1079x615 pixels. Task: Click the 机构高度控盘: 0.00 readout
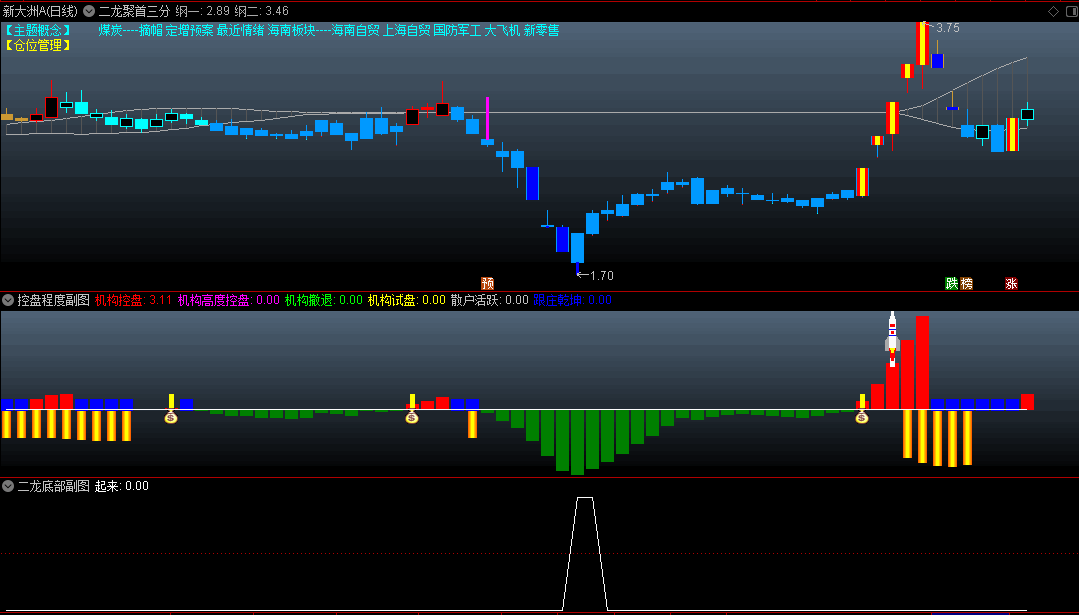pyautogui.click(x=228, y=300)
